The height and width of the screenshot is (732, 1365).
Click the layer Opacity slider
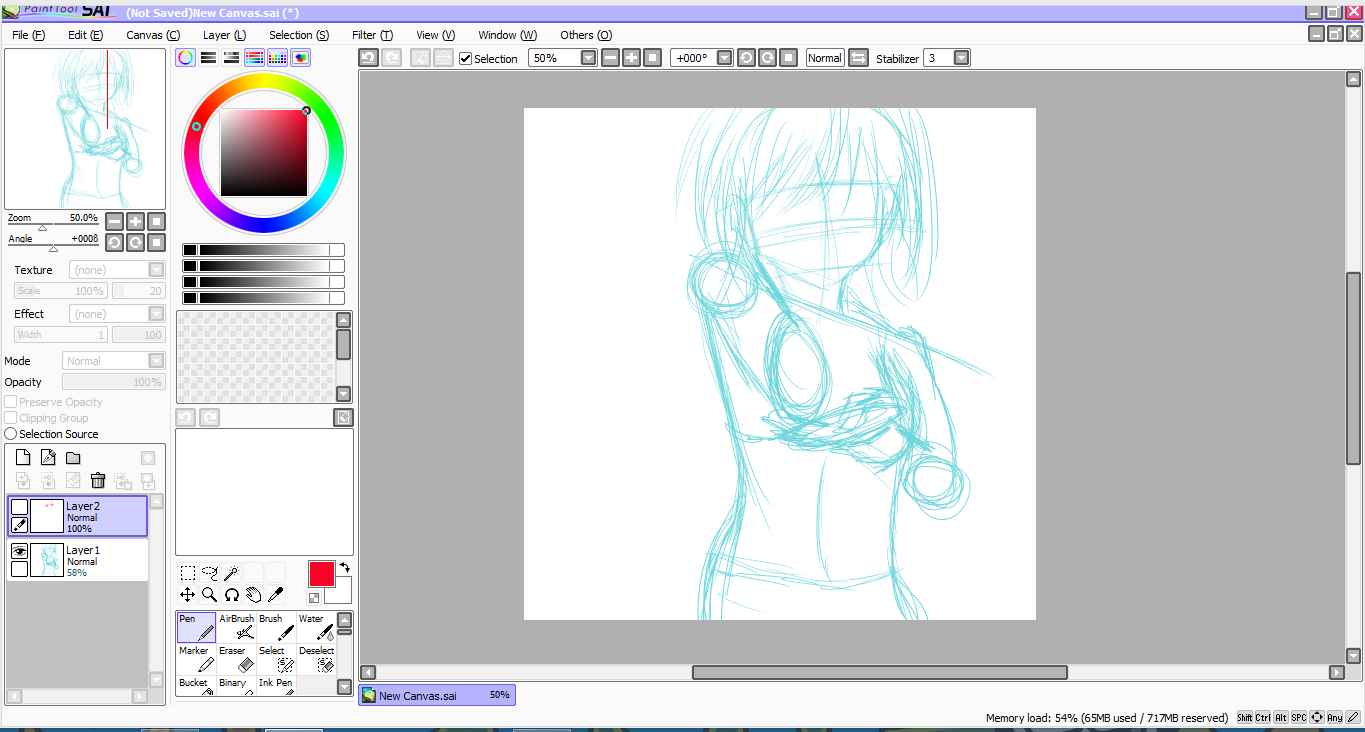[x=113, y=382]
